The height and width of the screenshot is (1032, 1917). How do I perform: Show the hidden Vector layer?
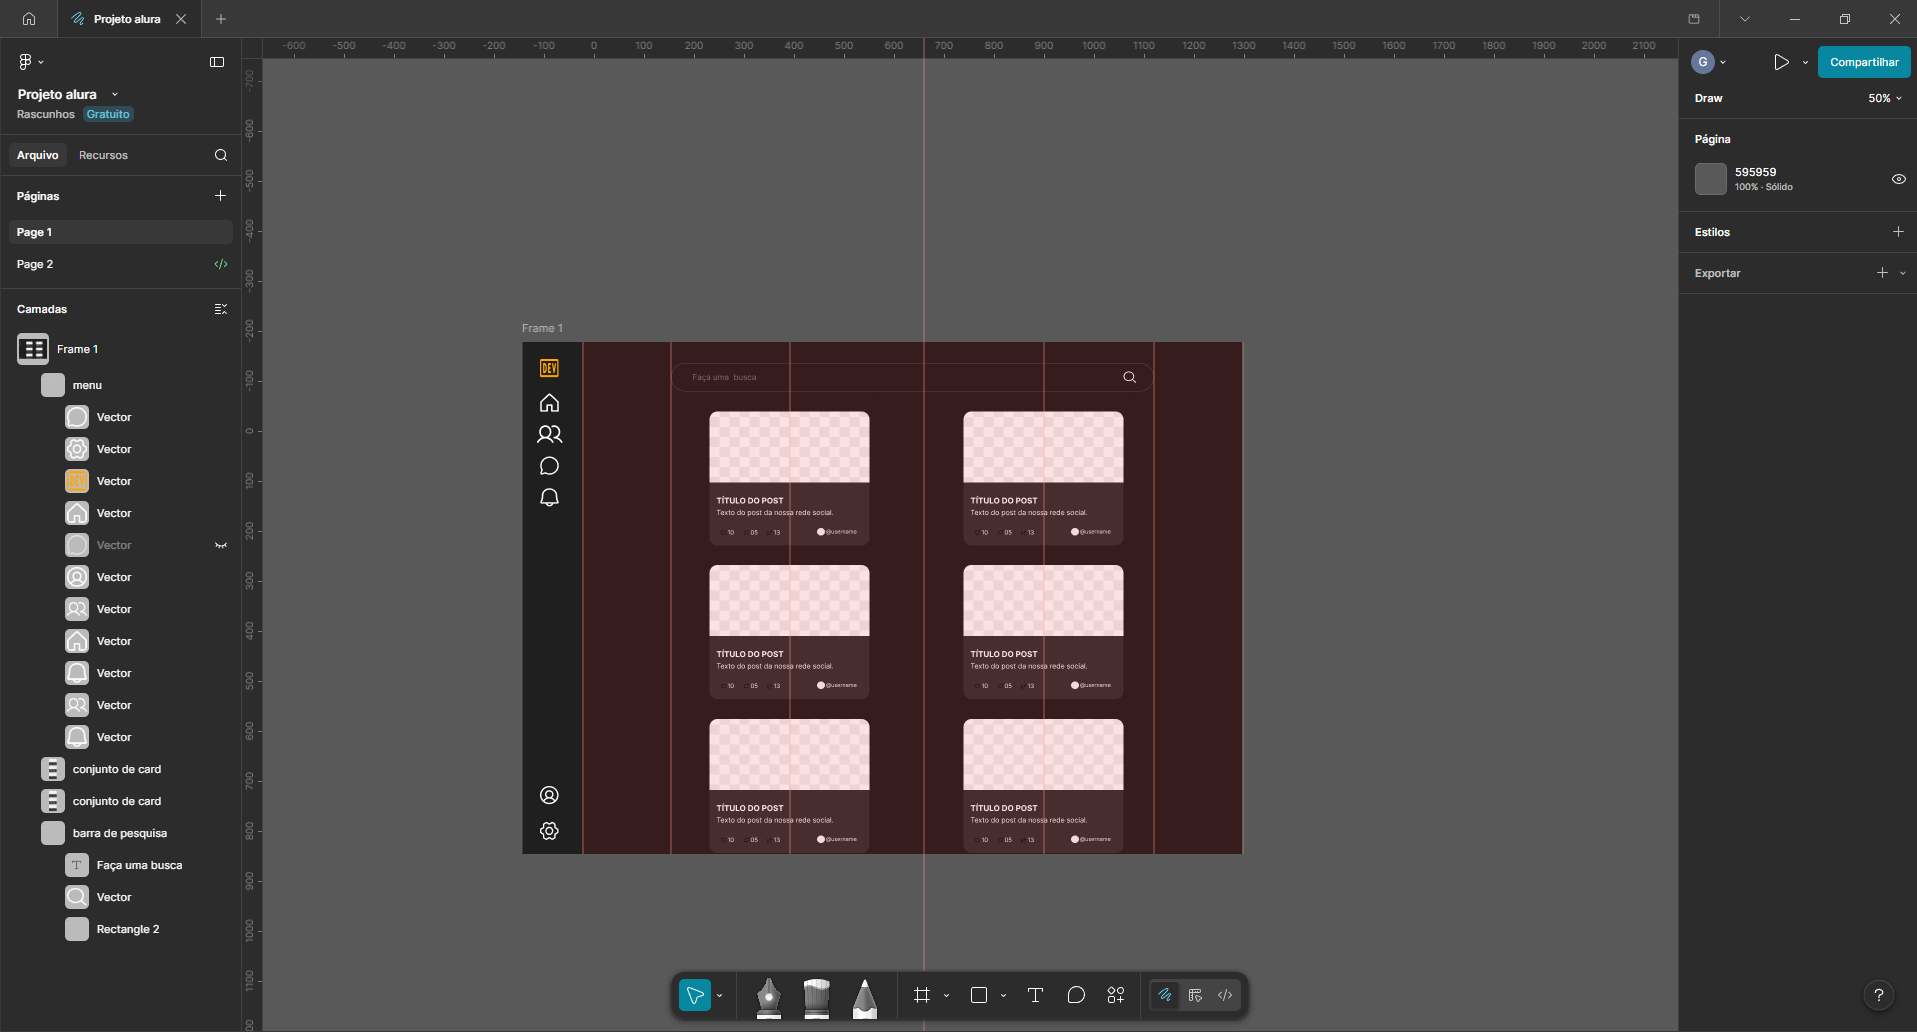[221, 545]
